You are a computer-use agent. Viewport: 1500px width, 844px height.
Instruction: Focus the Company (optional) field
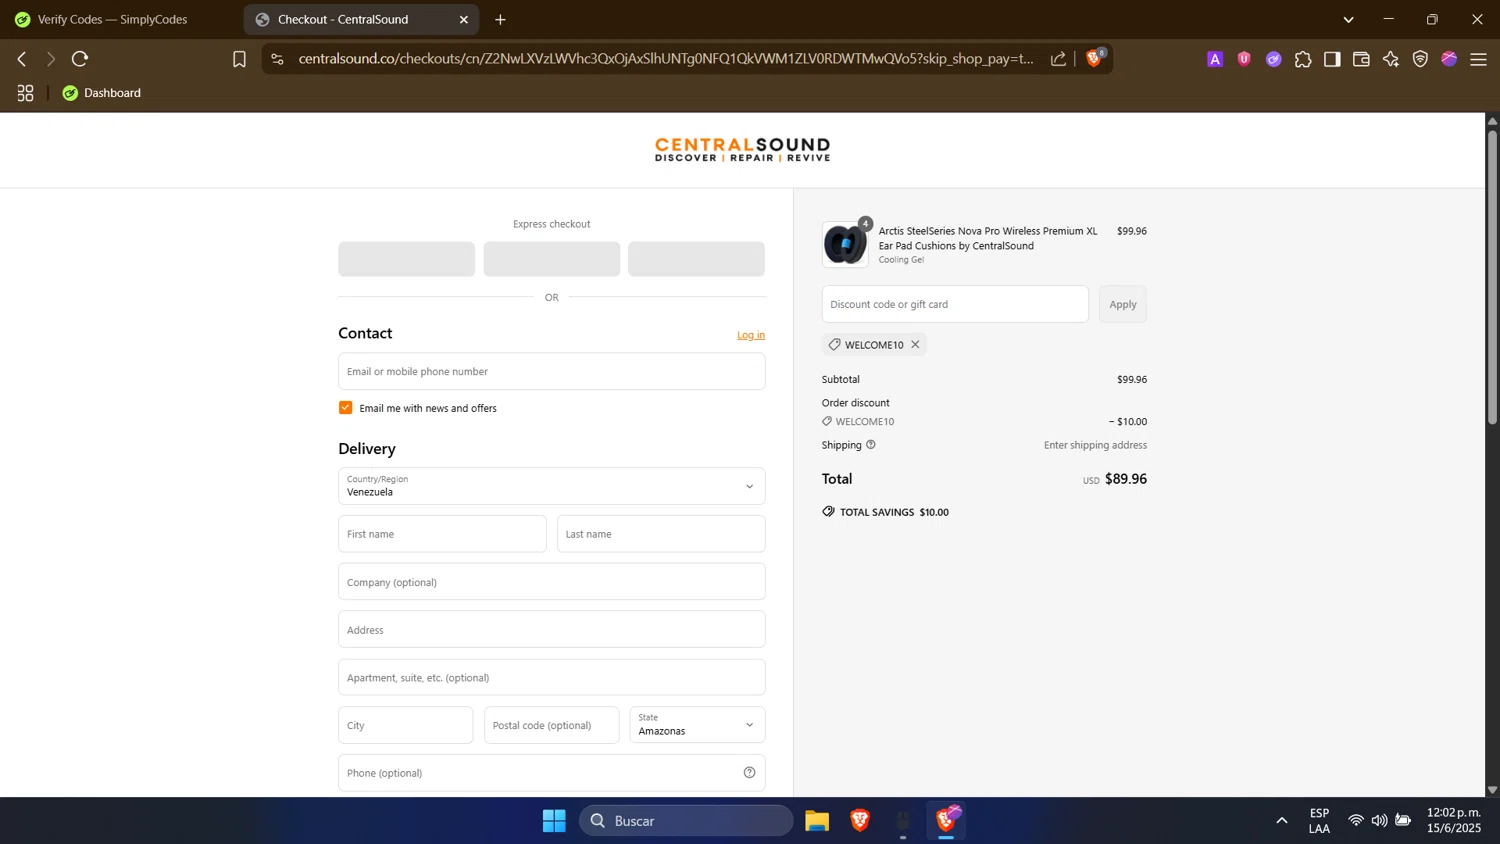pos(552,582)
